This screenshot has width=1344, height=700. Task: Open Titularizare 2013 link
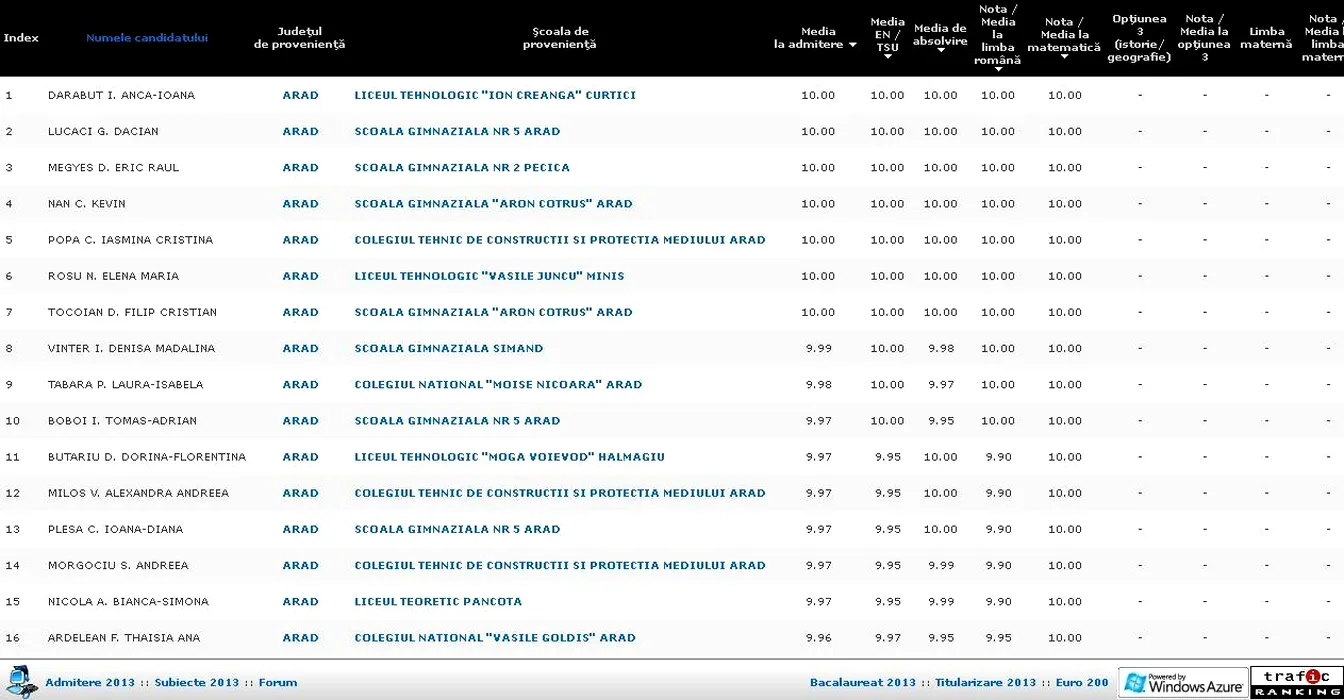click(x=986, y=683)
